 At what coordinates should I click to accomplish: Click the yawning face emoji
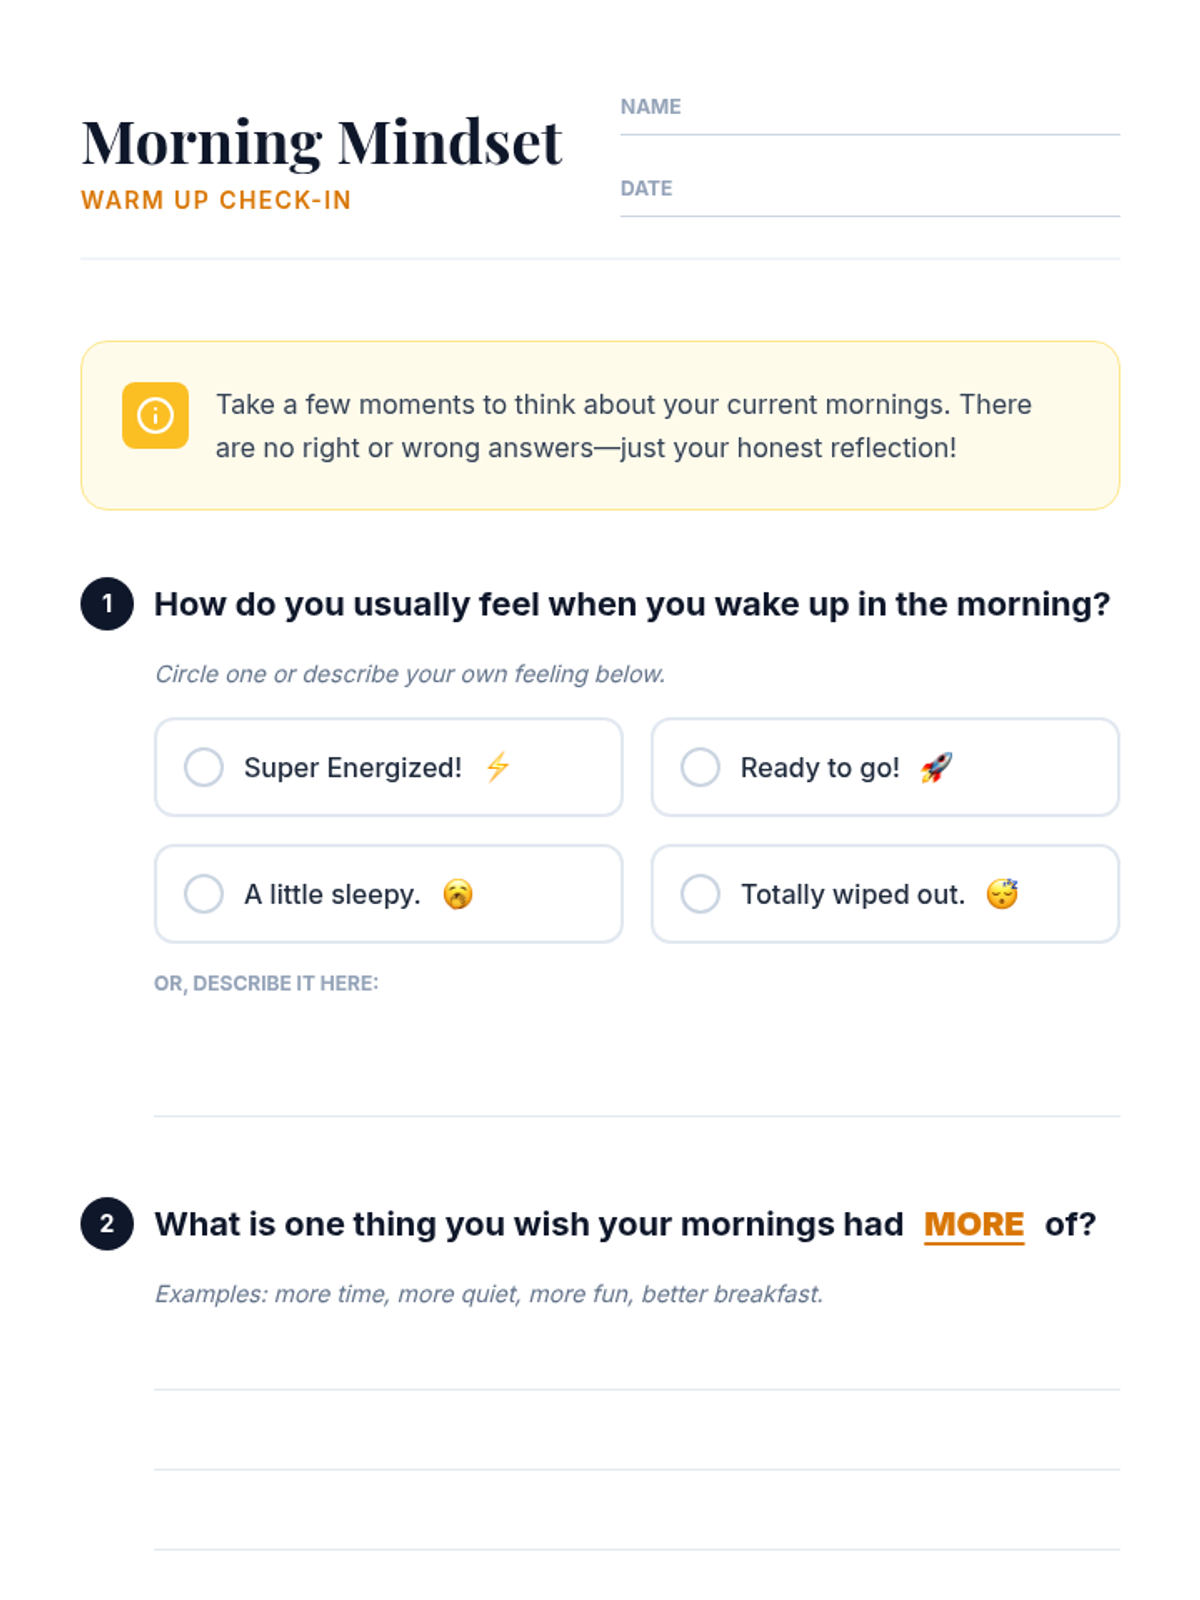(458, 894)
